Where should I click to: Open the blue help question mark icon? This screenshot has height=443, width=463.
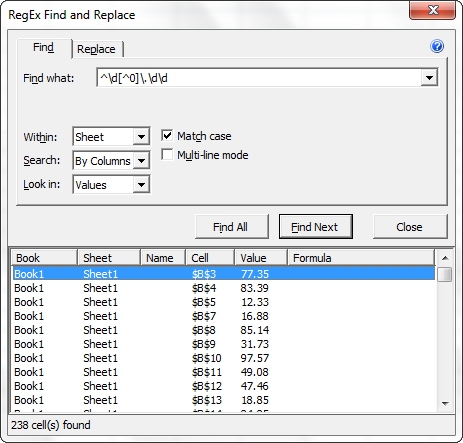437,46
